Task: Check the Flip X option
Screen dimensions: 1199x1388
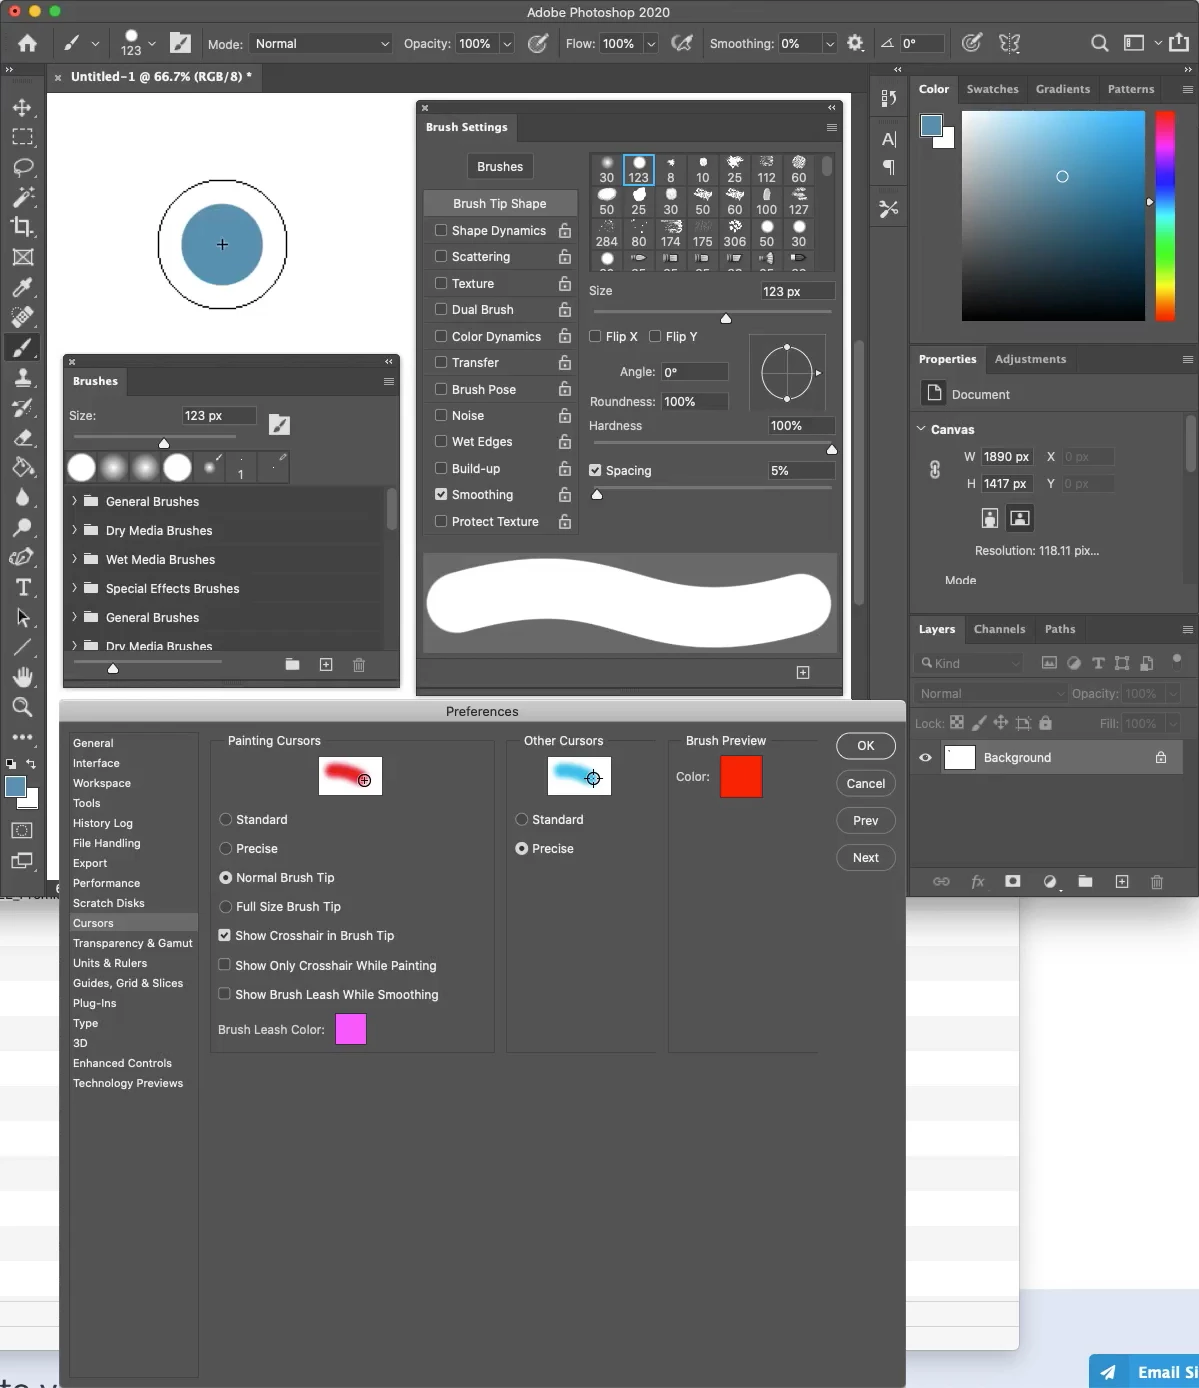Action: 595,336
